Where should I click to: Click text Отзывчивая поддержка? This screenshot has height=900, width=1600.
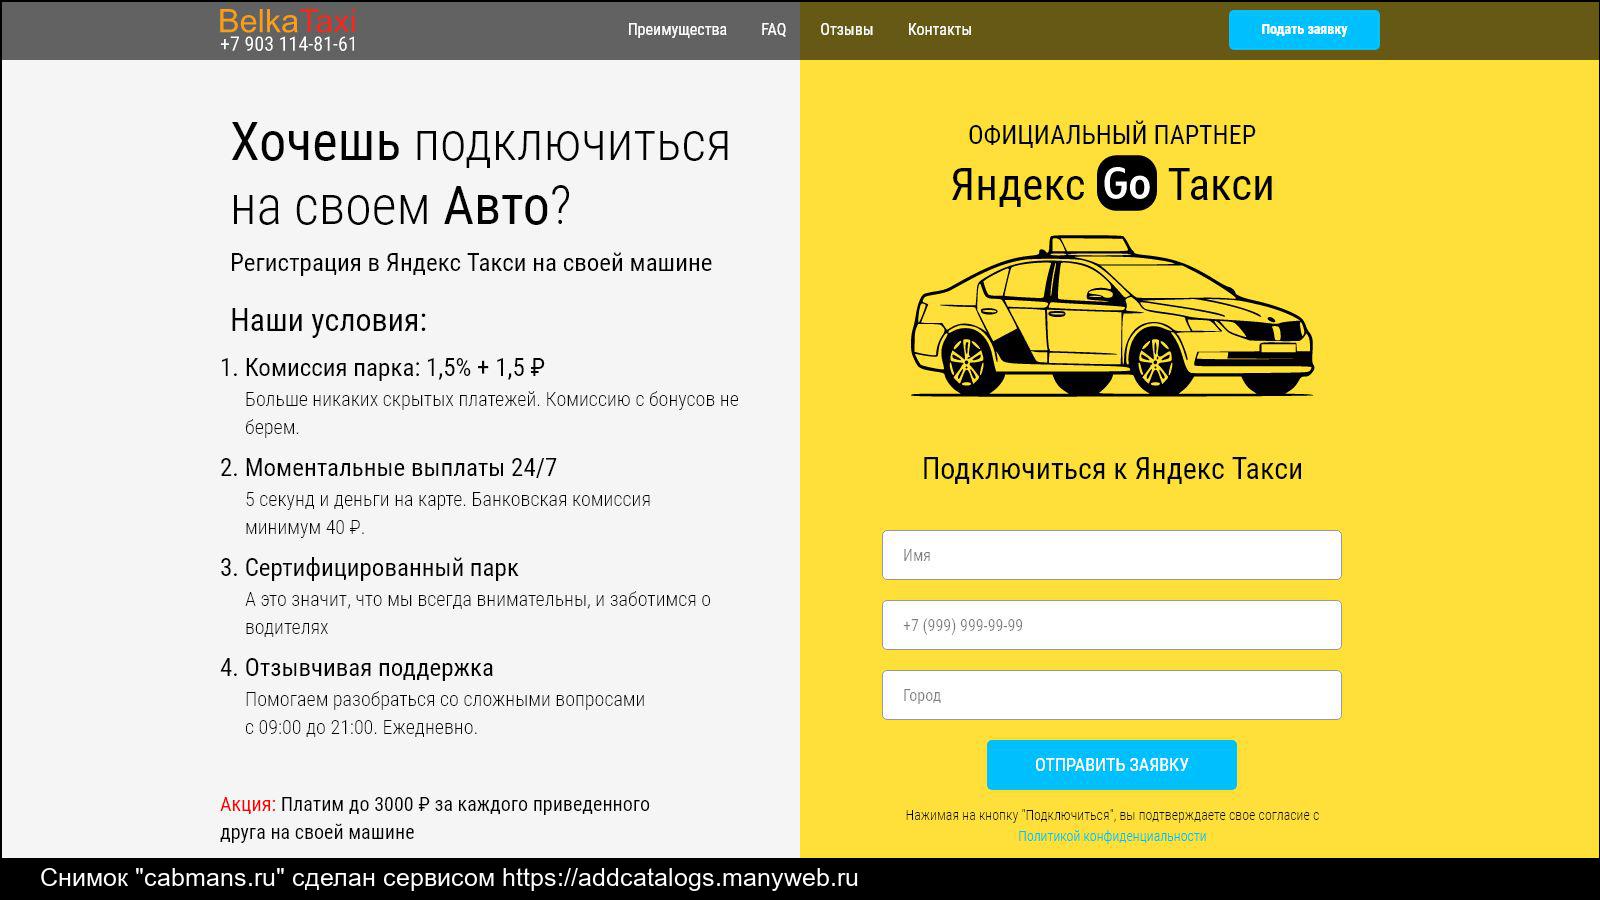click(x=369, y=668)
